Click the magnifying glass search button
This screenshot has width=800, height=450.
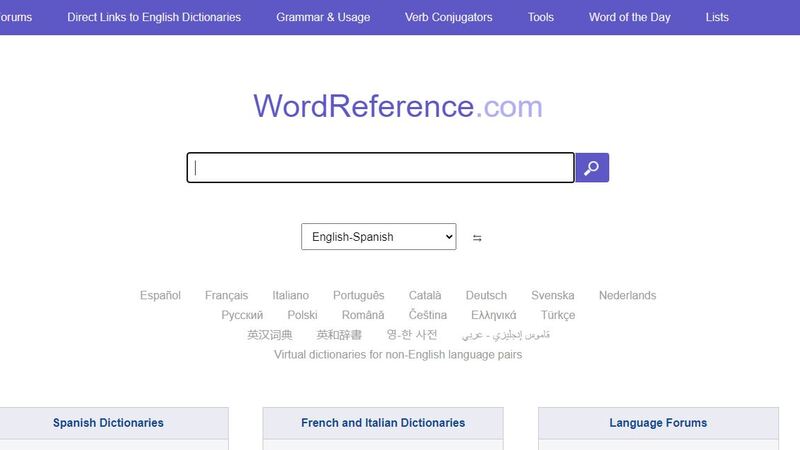point(592,167)
